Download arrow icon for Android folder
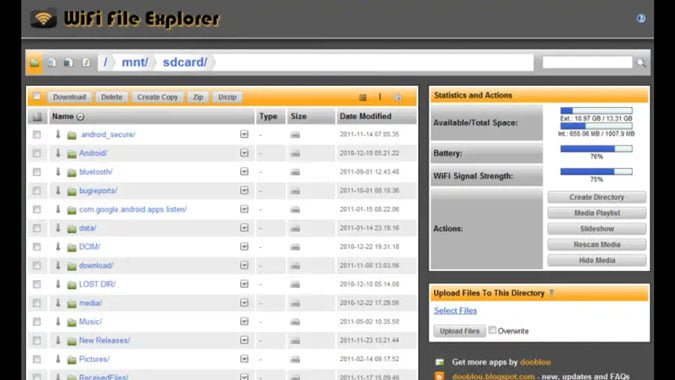This screenshot has width=675, height=380. [58, 153]
